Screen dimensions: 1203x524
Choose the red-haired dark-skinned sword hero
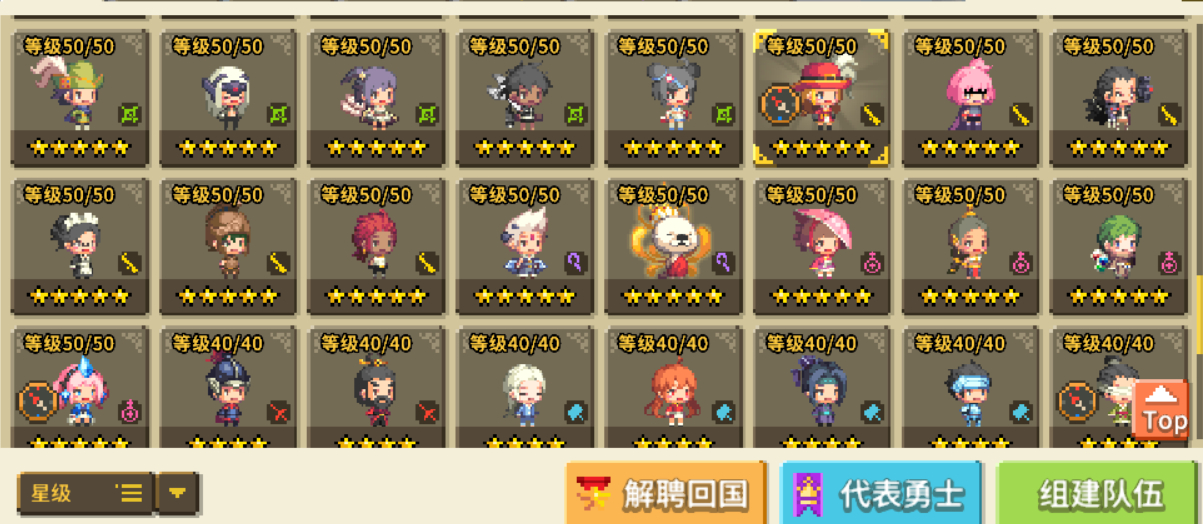click(377, 247)
